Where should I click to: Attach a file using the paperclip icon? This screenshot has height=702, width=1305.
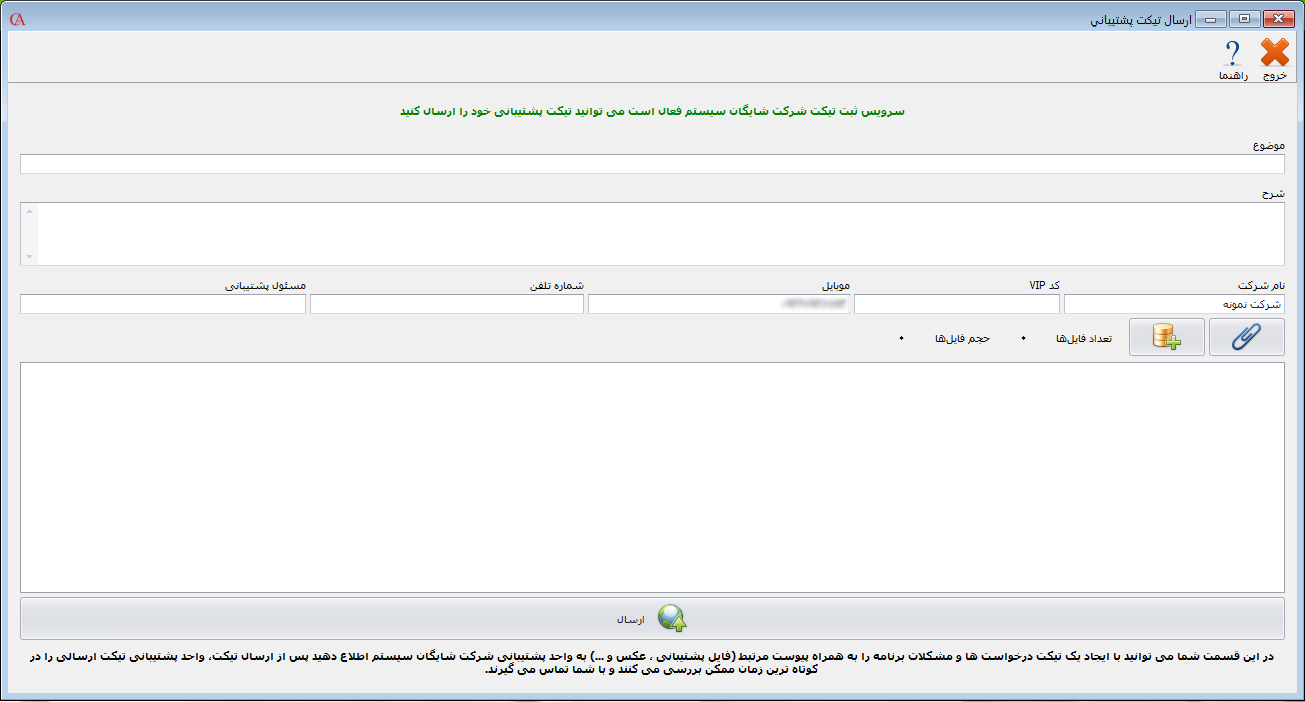1246,336
